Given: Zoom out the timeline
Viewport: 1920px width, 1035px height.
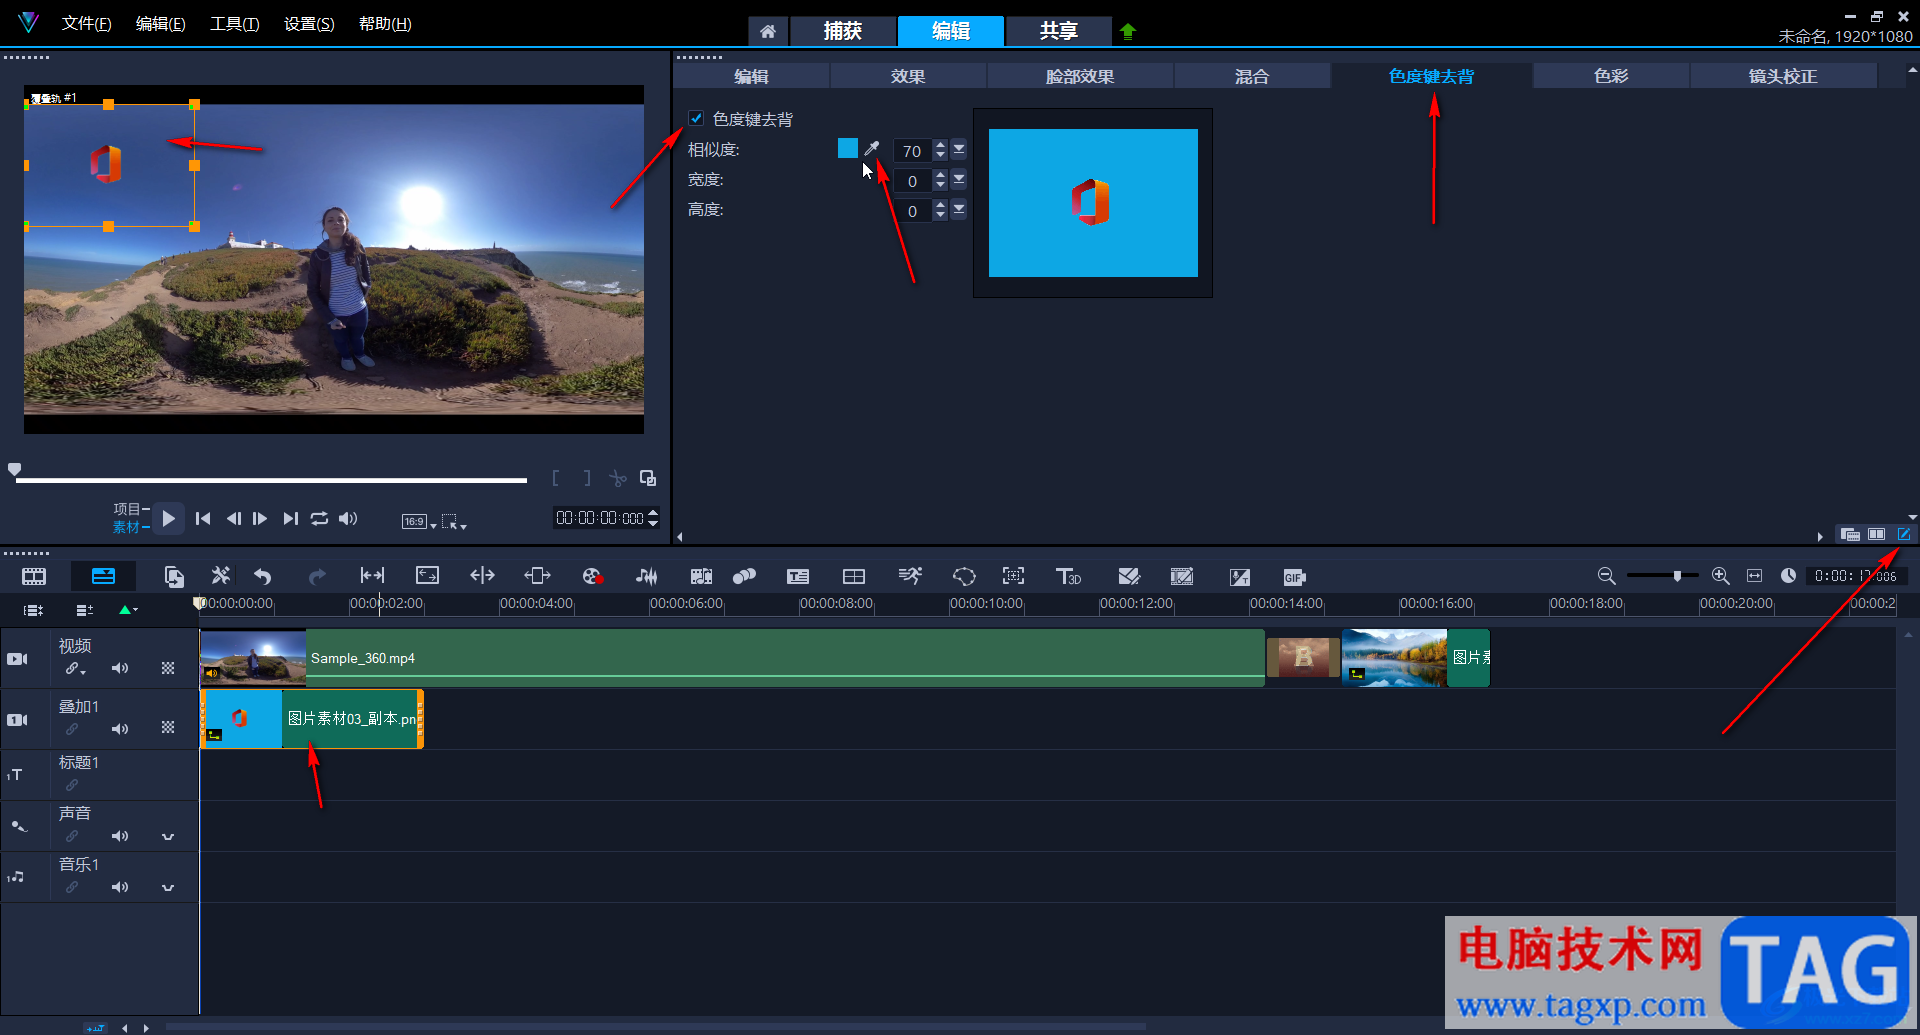Looking at the screenshot, I should coord(1606,575).
